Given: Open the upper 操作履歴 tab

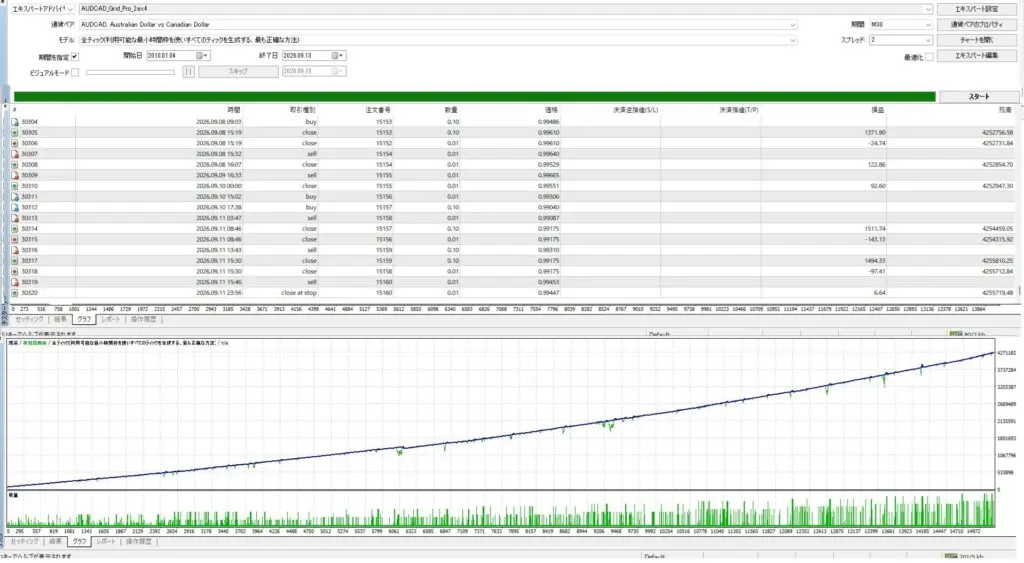Looking at the screenshot, I should (144, 319).
